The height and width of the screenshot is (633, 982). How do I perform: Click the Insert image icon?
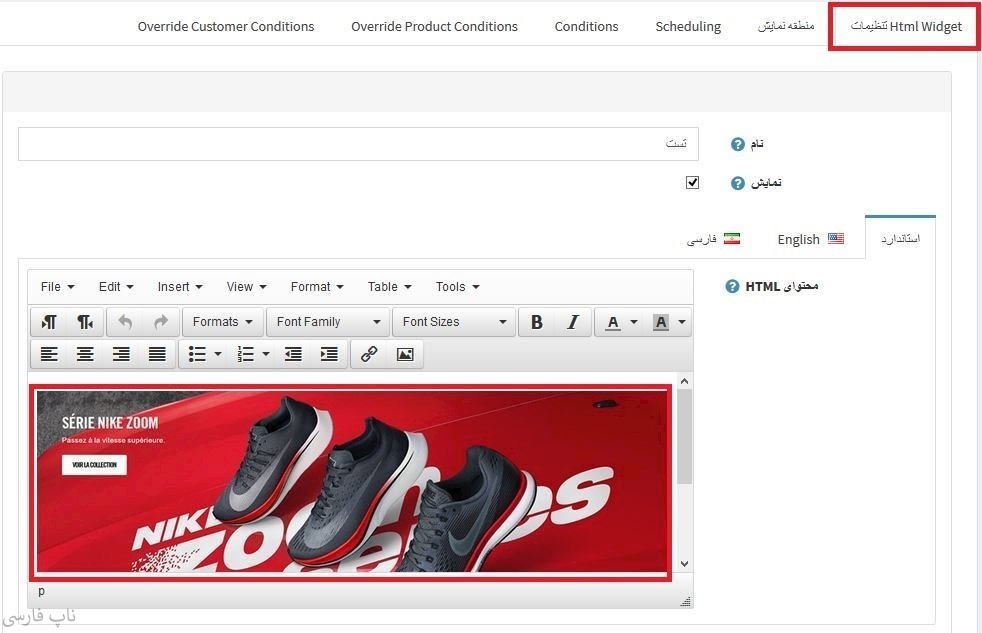click(x=404, y=354)
